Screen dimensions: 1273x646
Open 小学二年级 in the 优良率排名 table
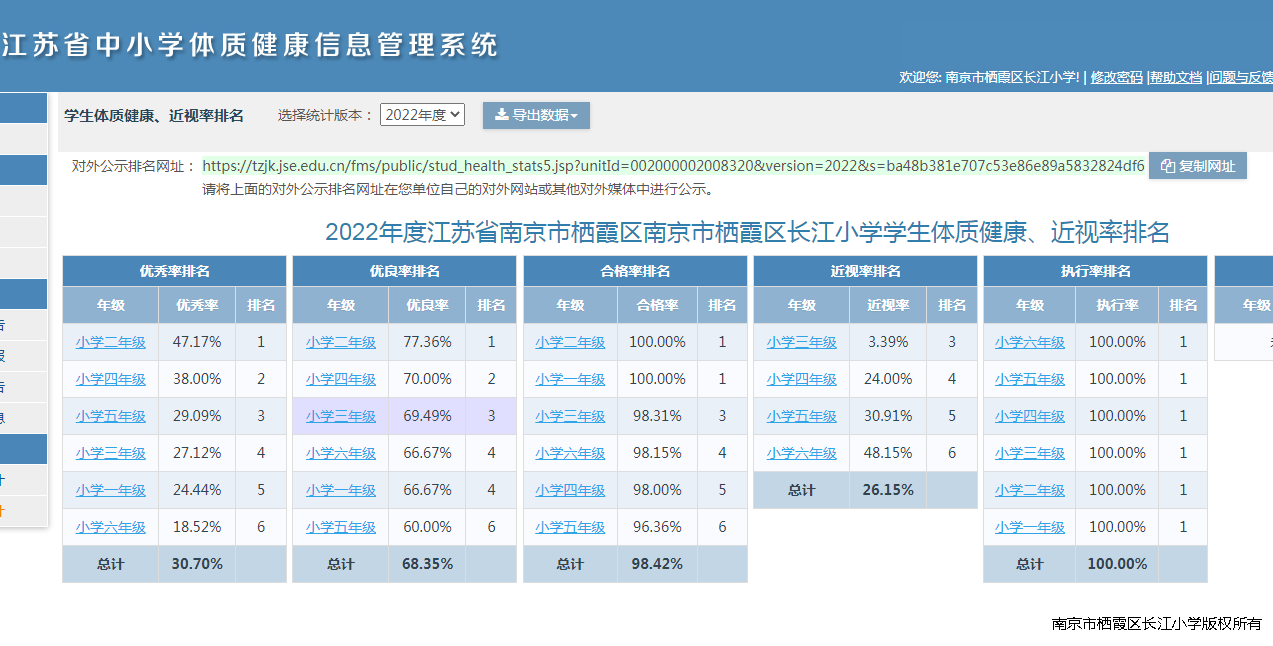click(x=341, y=342)
